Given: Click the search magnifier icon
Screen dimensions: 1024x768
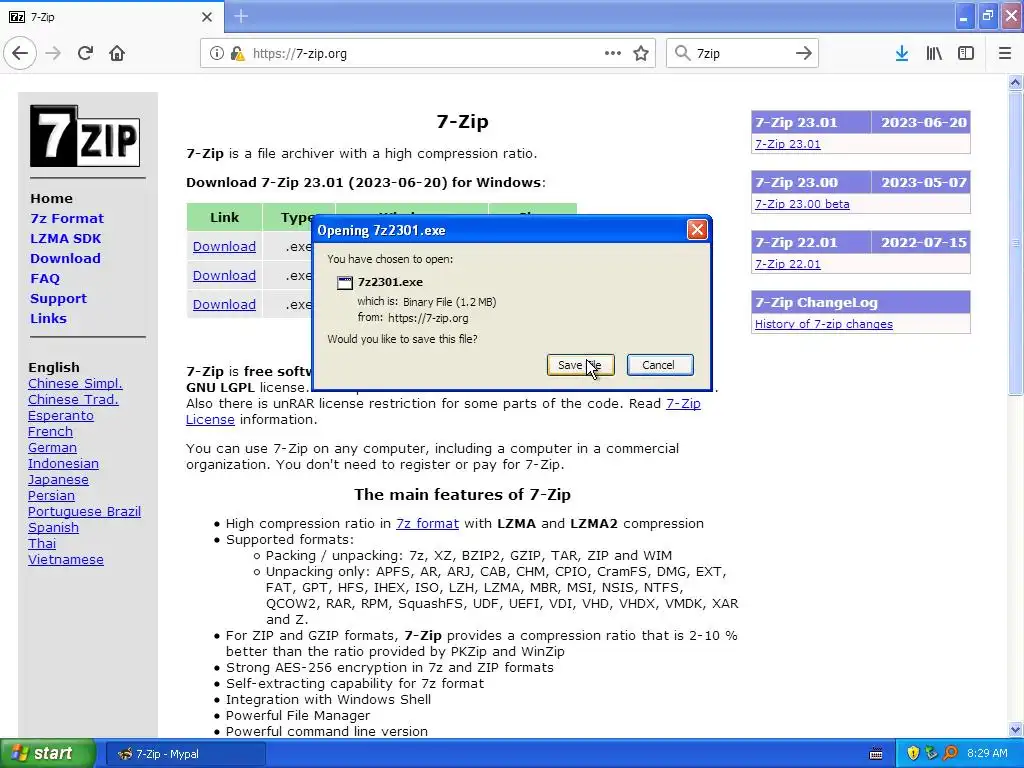Looking at the screenshot, I should tap(682, 54).
